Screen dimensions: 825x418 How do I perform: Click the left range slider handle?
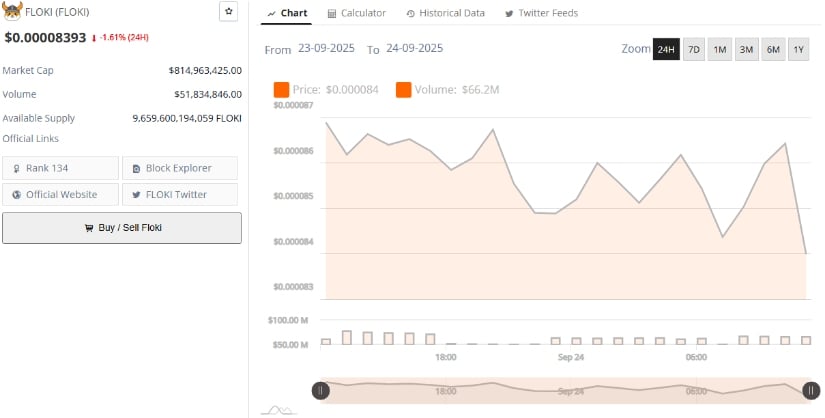click(320, 391)
